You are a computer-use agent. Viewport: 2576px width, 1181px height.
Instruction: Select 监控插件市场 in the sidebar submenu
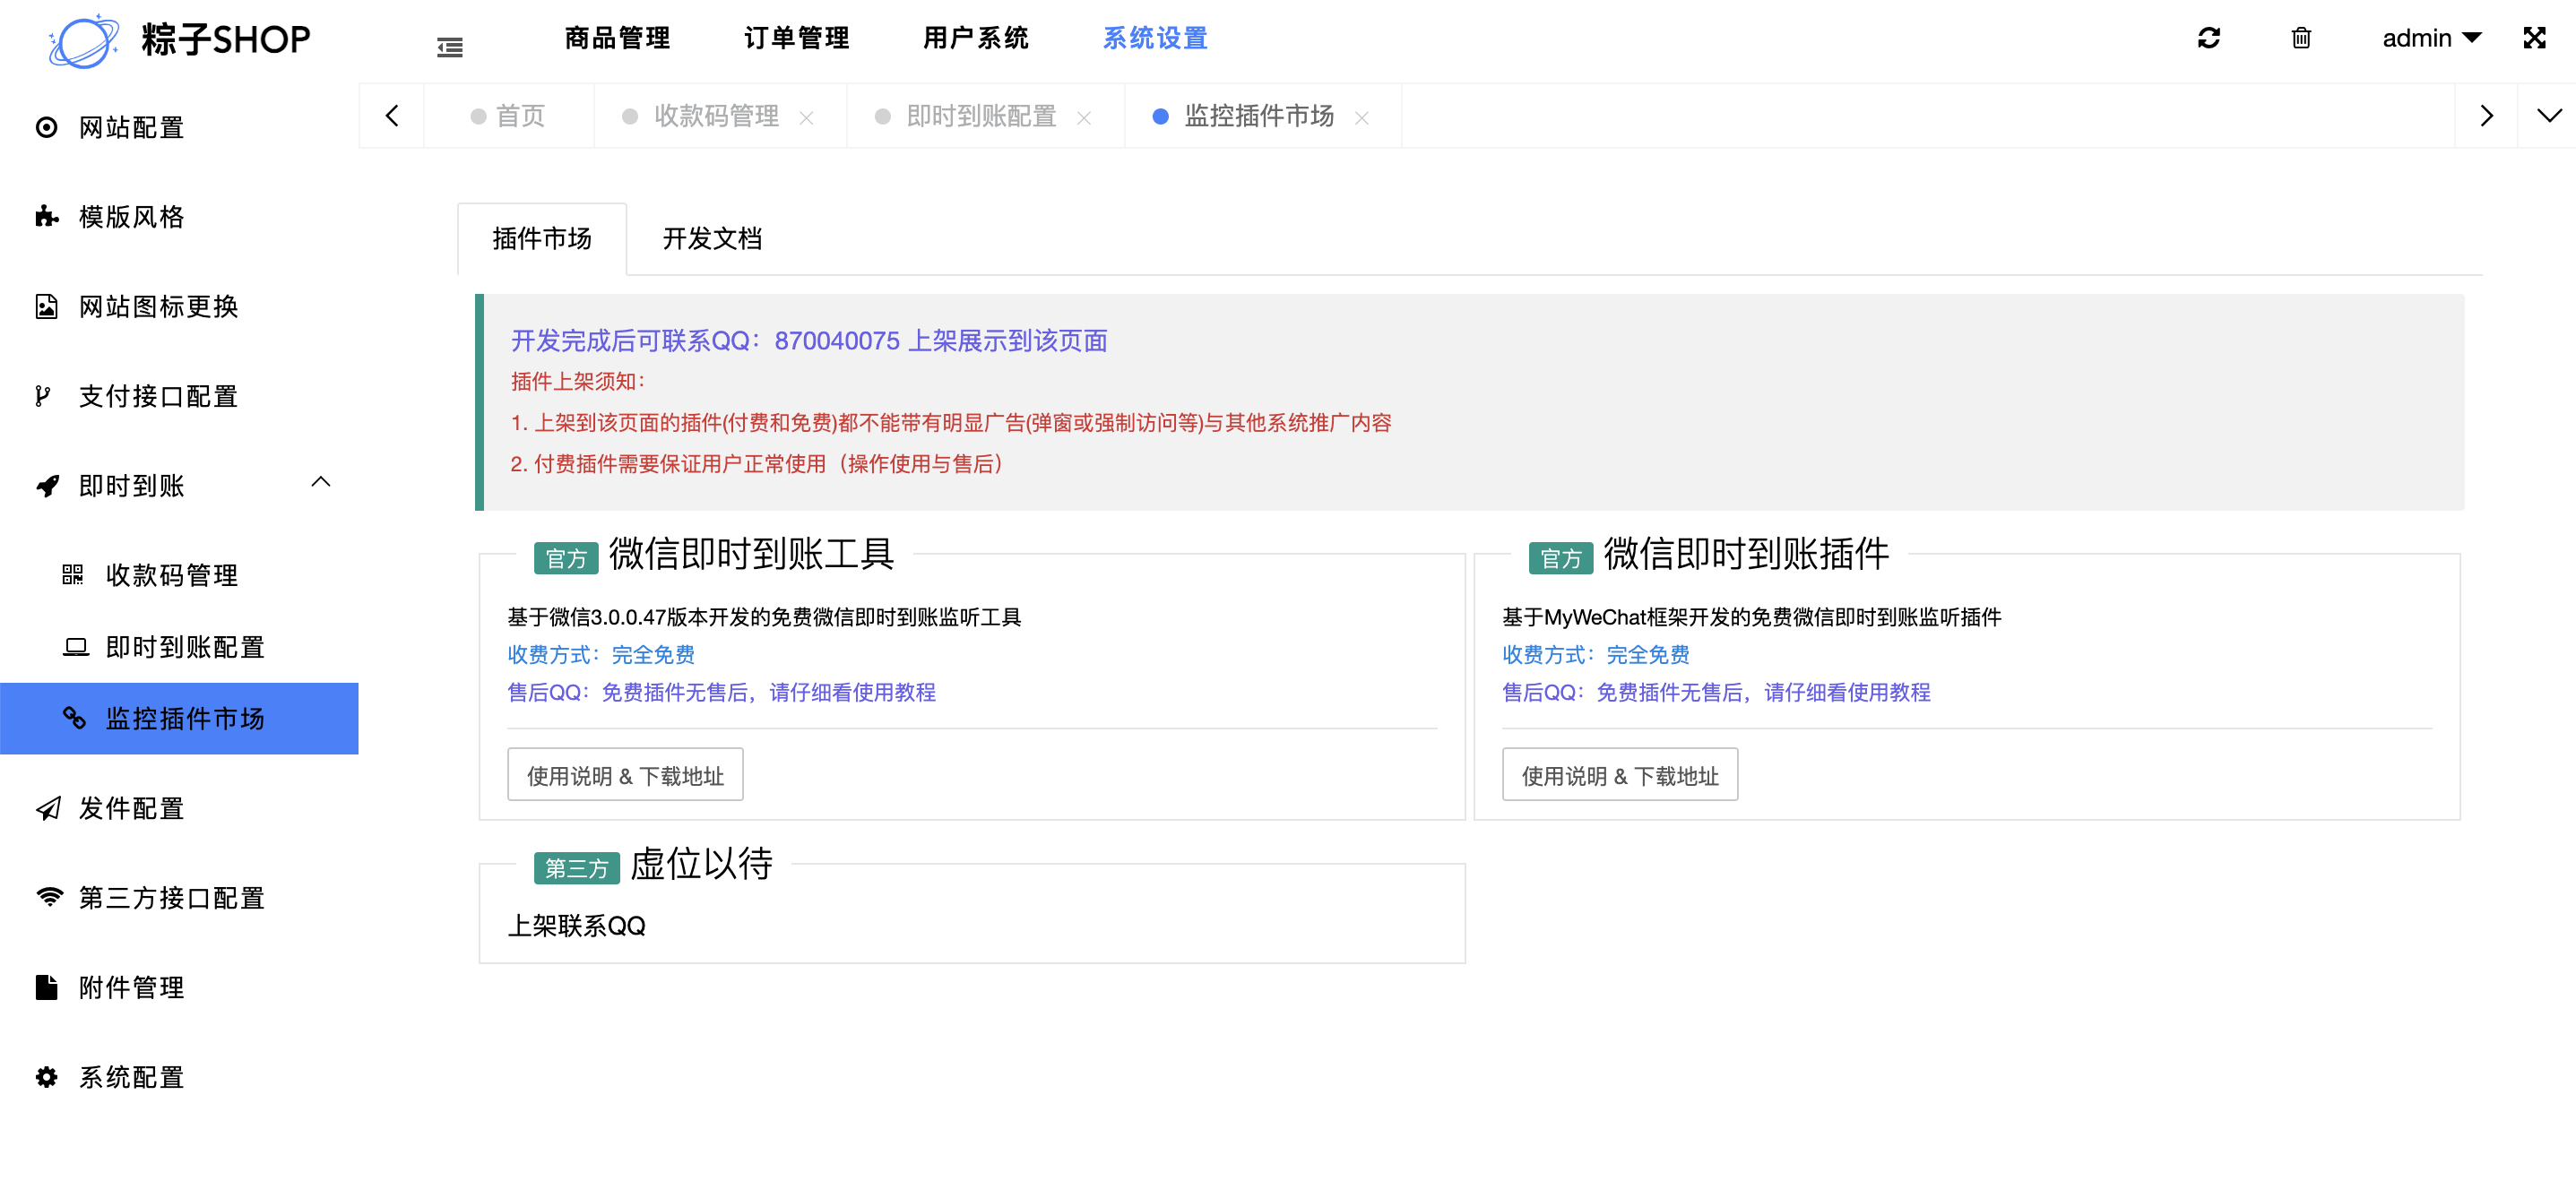click(179, 718)
